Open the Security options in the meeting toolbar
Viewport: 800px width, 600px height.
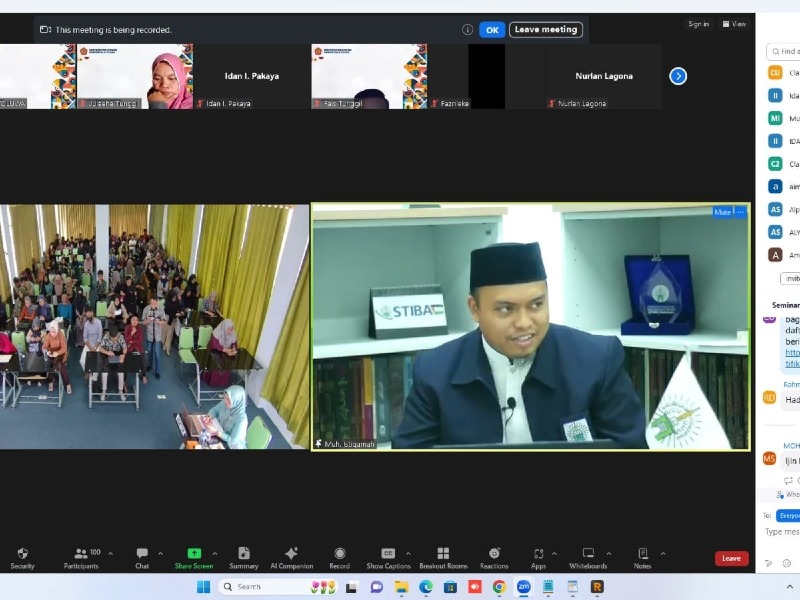pyautogui.click(x=22, y=558)
